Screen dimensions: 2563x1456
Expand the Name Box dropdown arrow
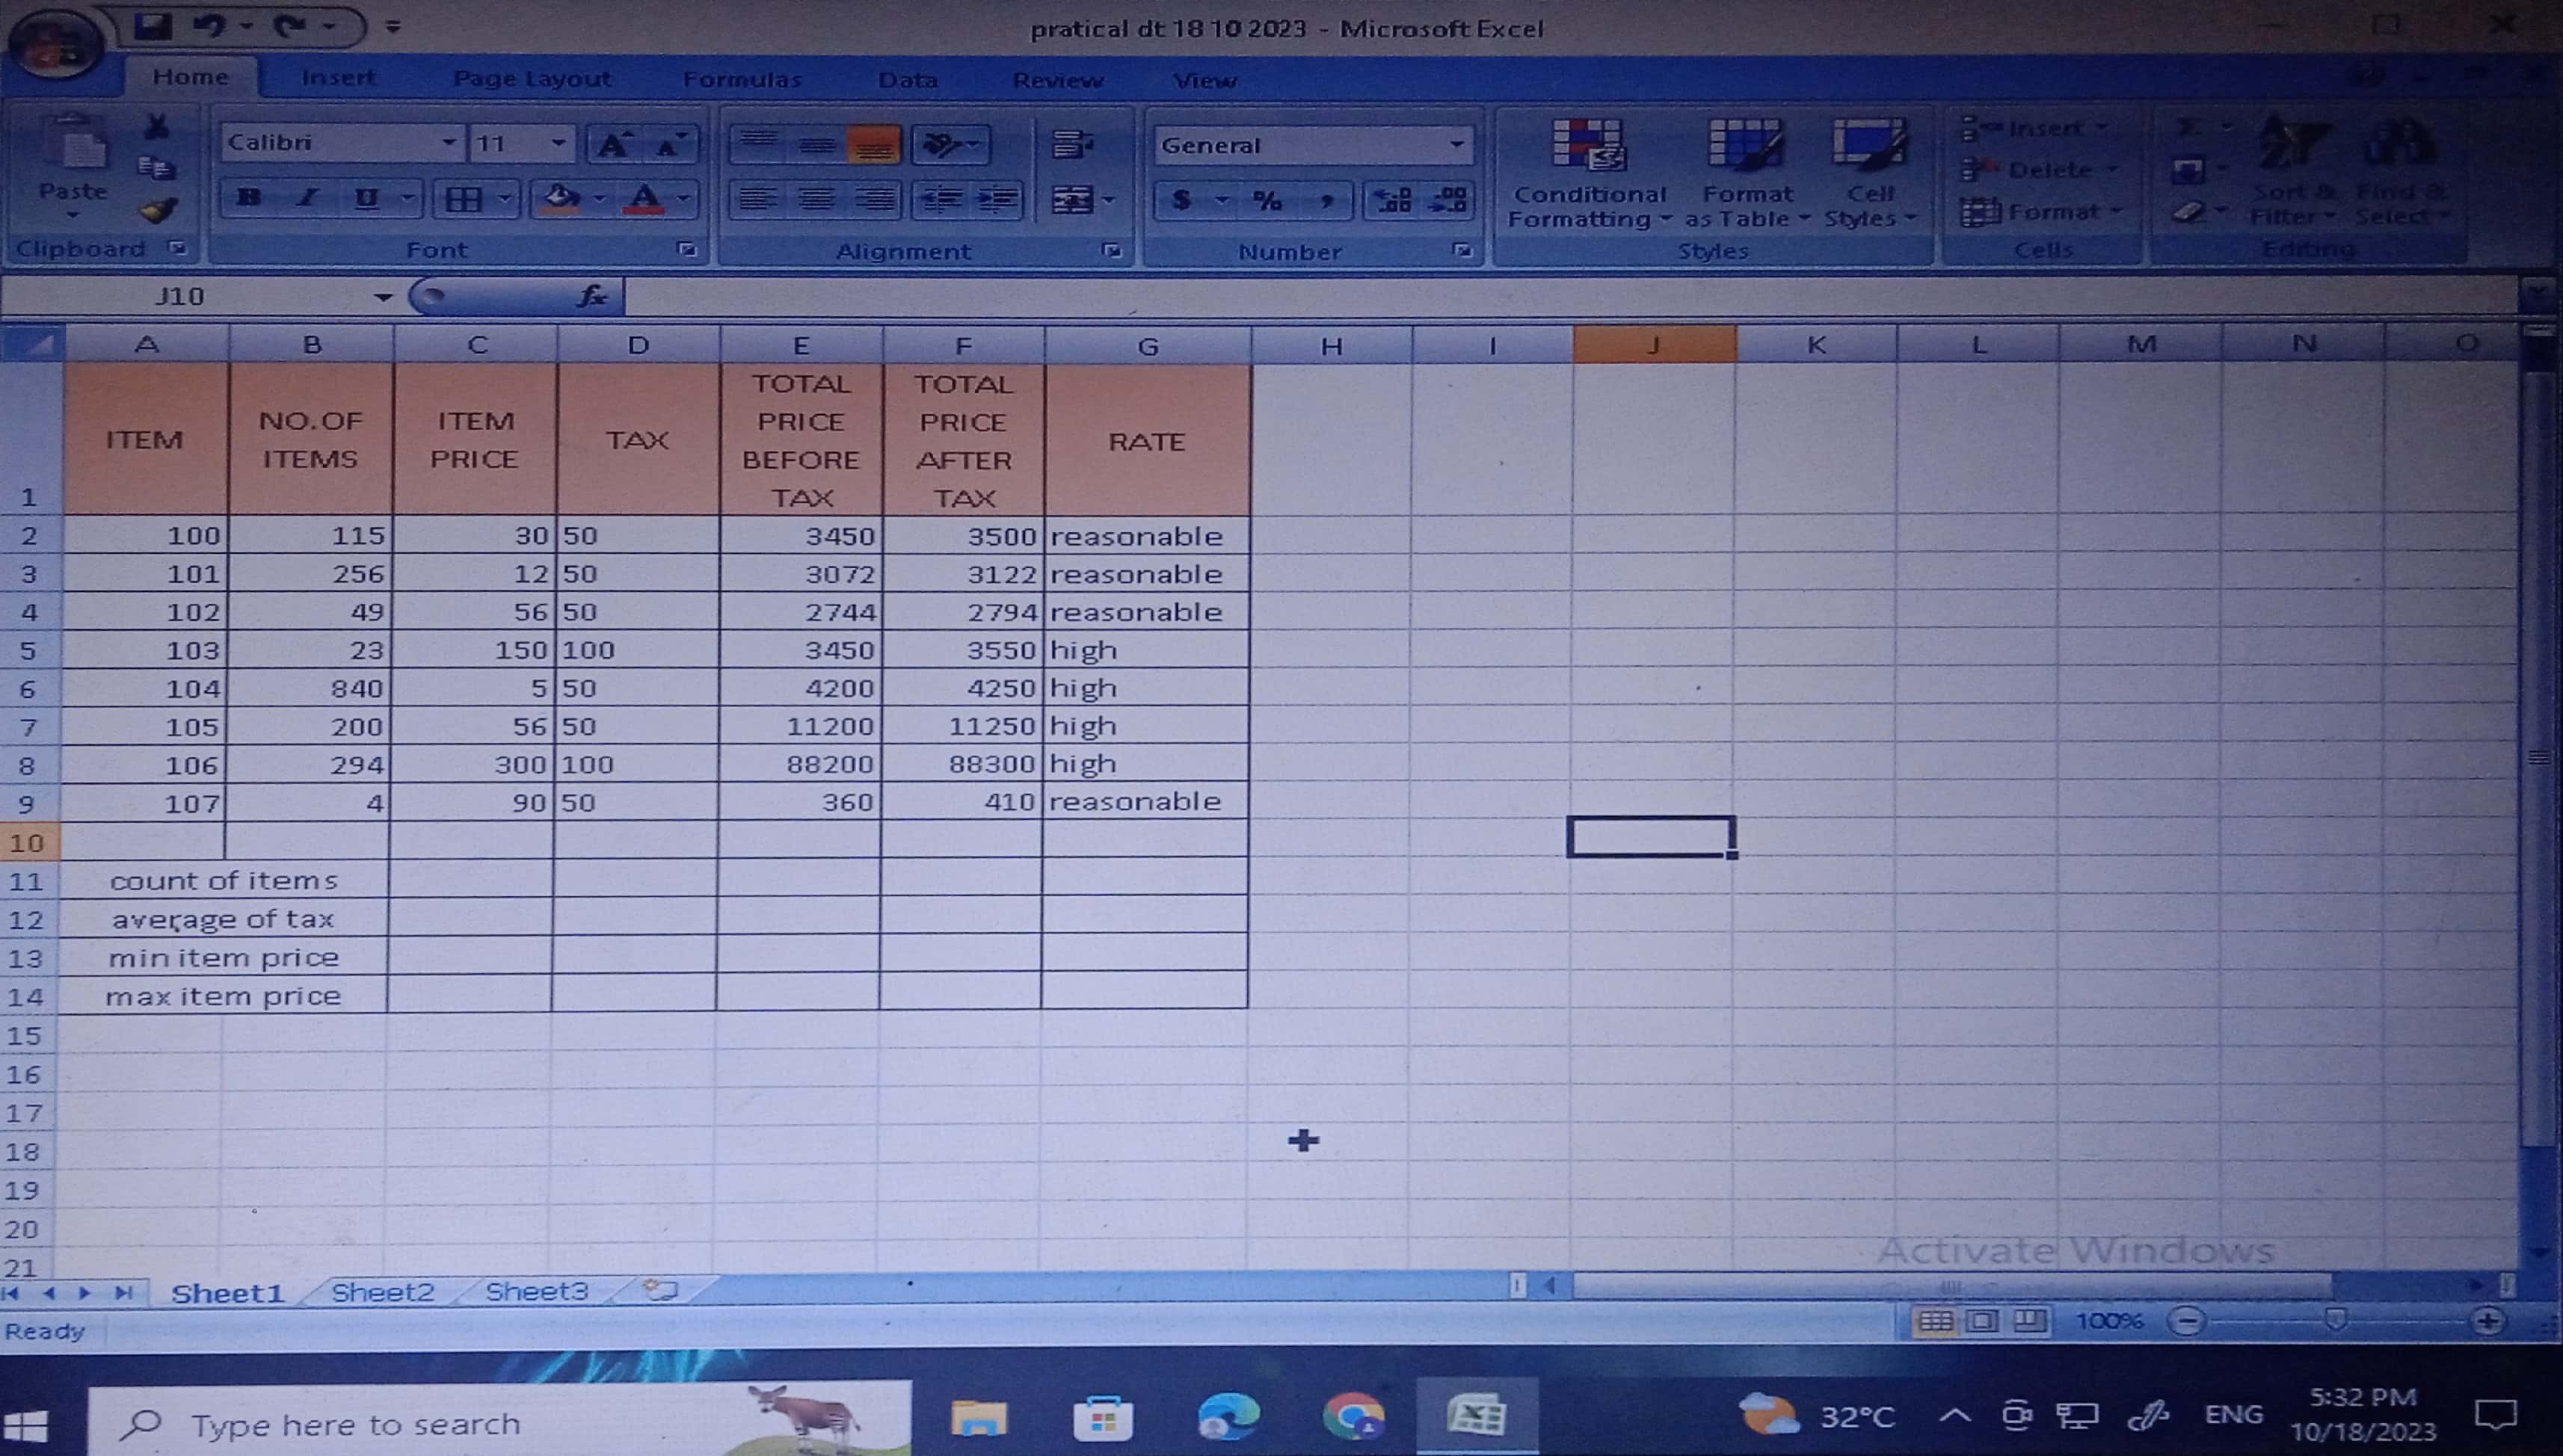click(382, 297)
